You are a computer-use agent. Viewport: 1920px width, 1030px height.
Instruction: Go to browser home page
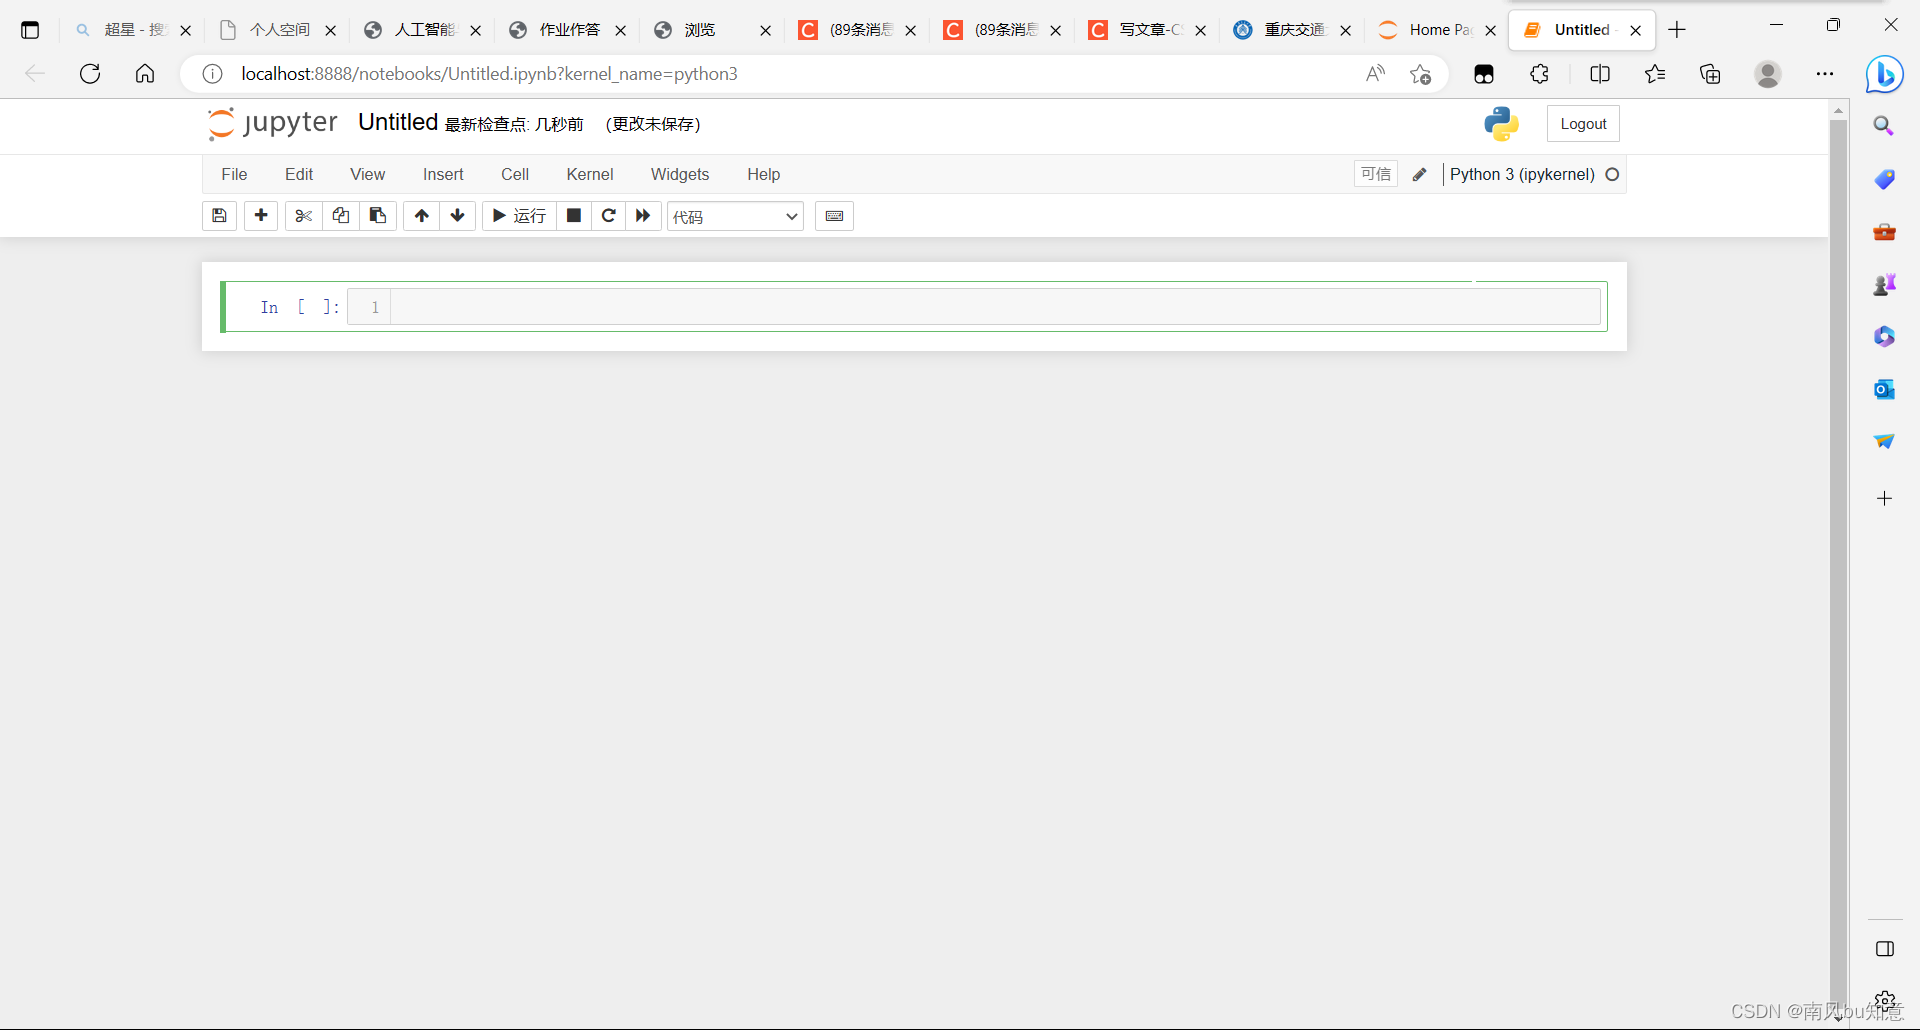pos(145,74)
